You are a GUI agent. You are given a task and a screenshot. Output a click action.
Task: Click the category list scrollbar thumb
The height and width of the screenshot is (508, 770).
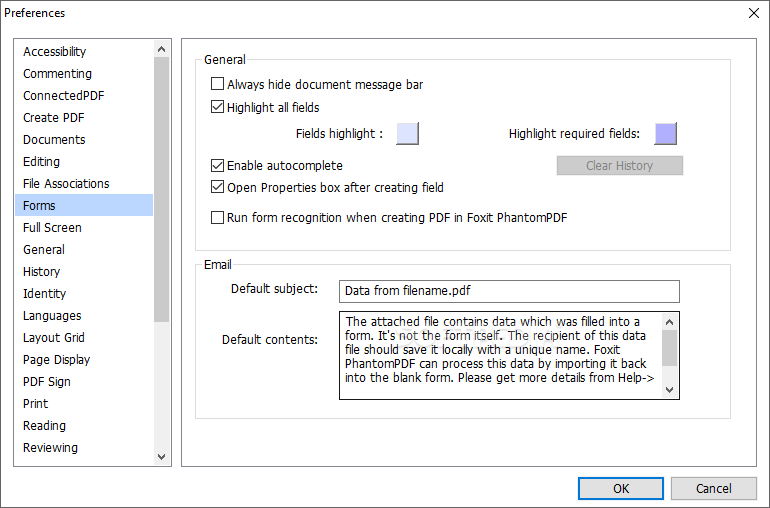click(x=162, y=189)
